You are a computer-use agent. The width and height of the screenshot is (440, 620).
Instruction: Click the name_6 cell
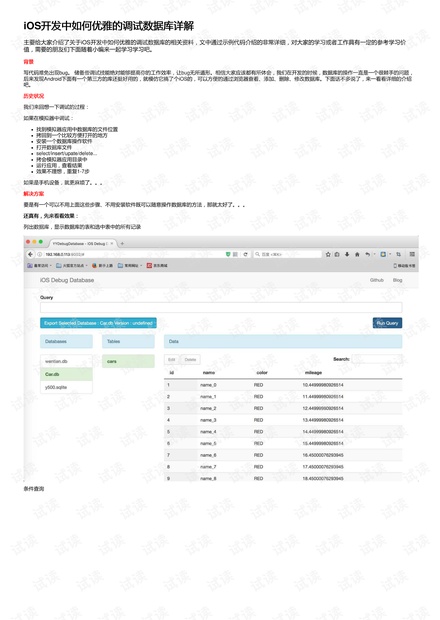[x=208, y=455]
